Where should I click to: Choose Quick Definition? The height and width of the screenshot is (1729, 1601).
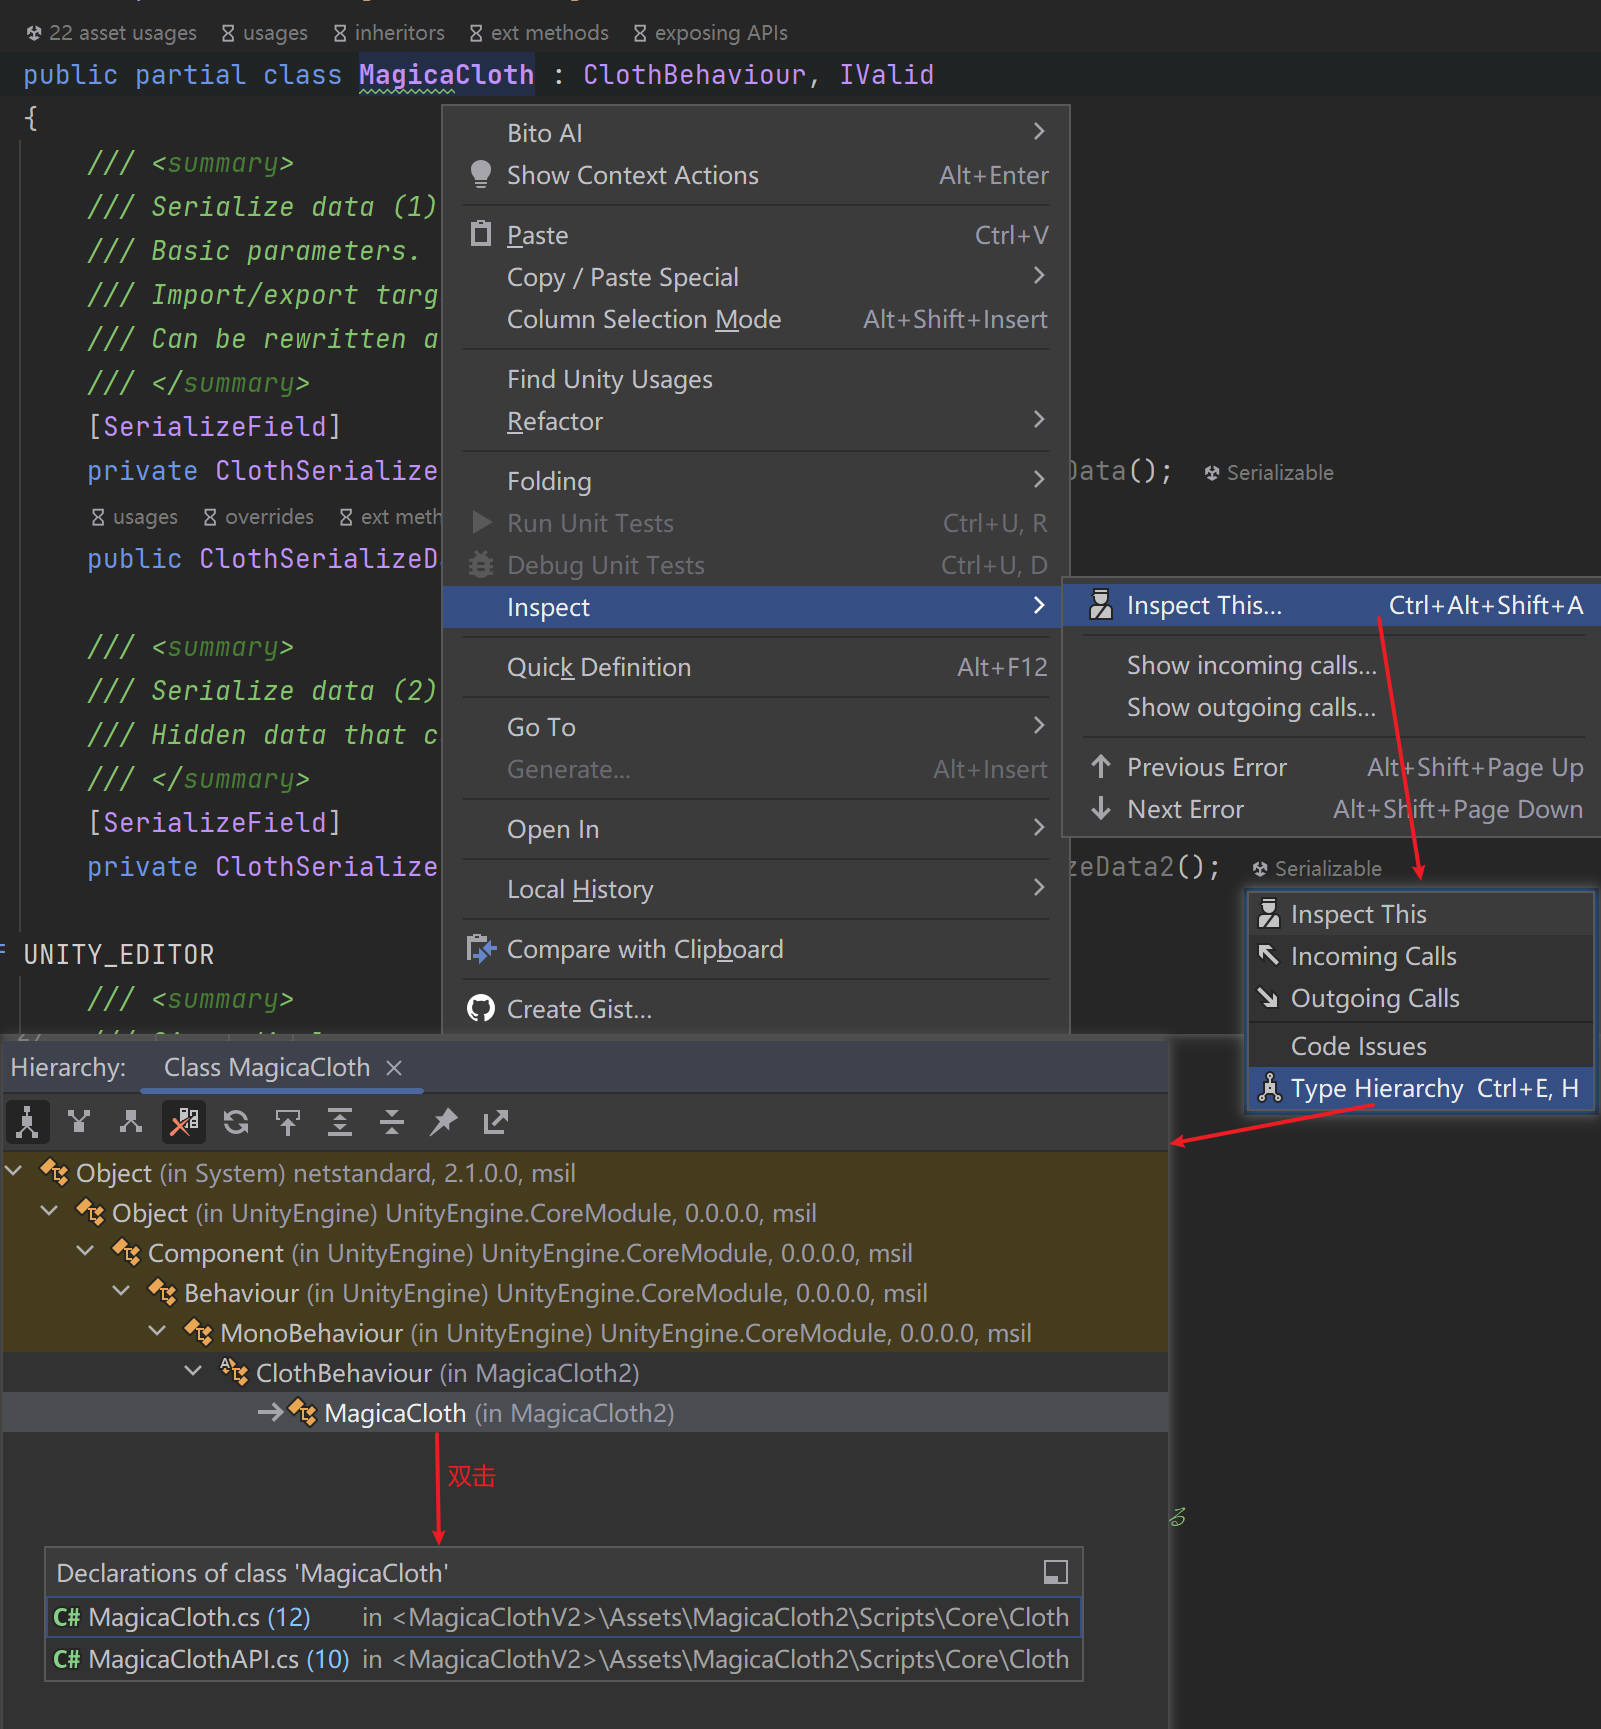756,667
